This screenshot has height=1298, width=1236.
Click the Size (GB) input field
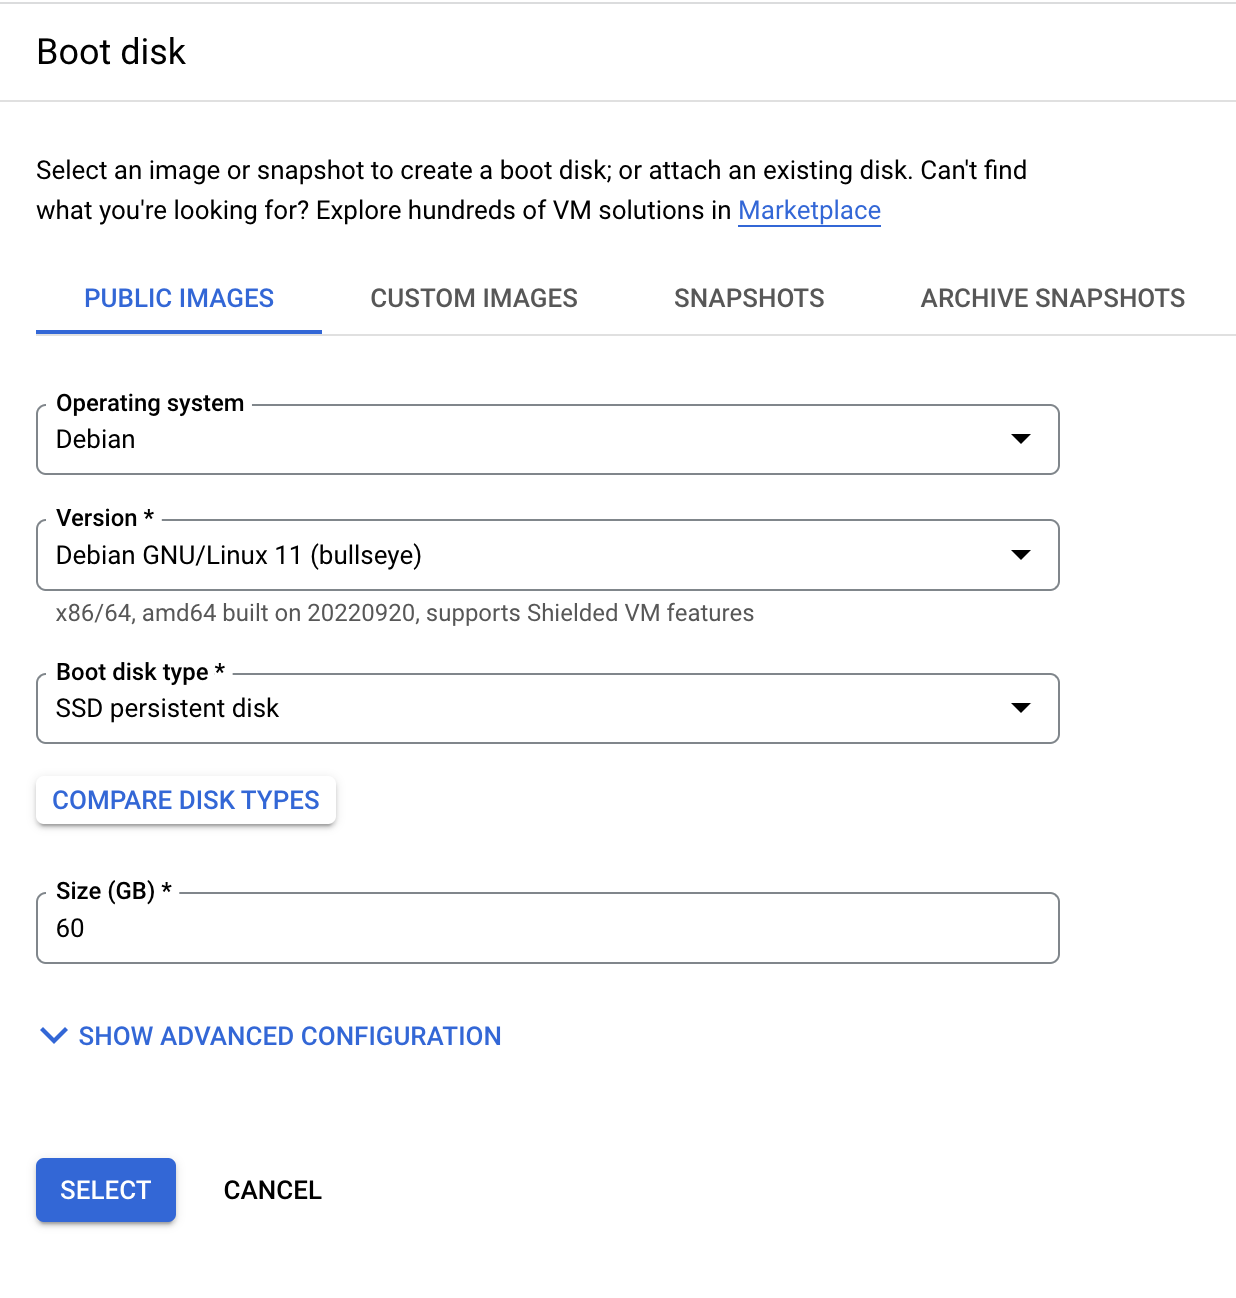pyautogui.click(x=547, y=928)
